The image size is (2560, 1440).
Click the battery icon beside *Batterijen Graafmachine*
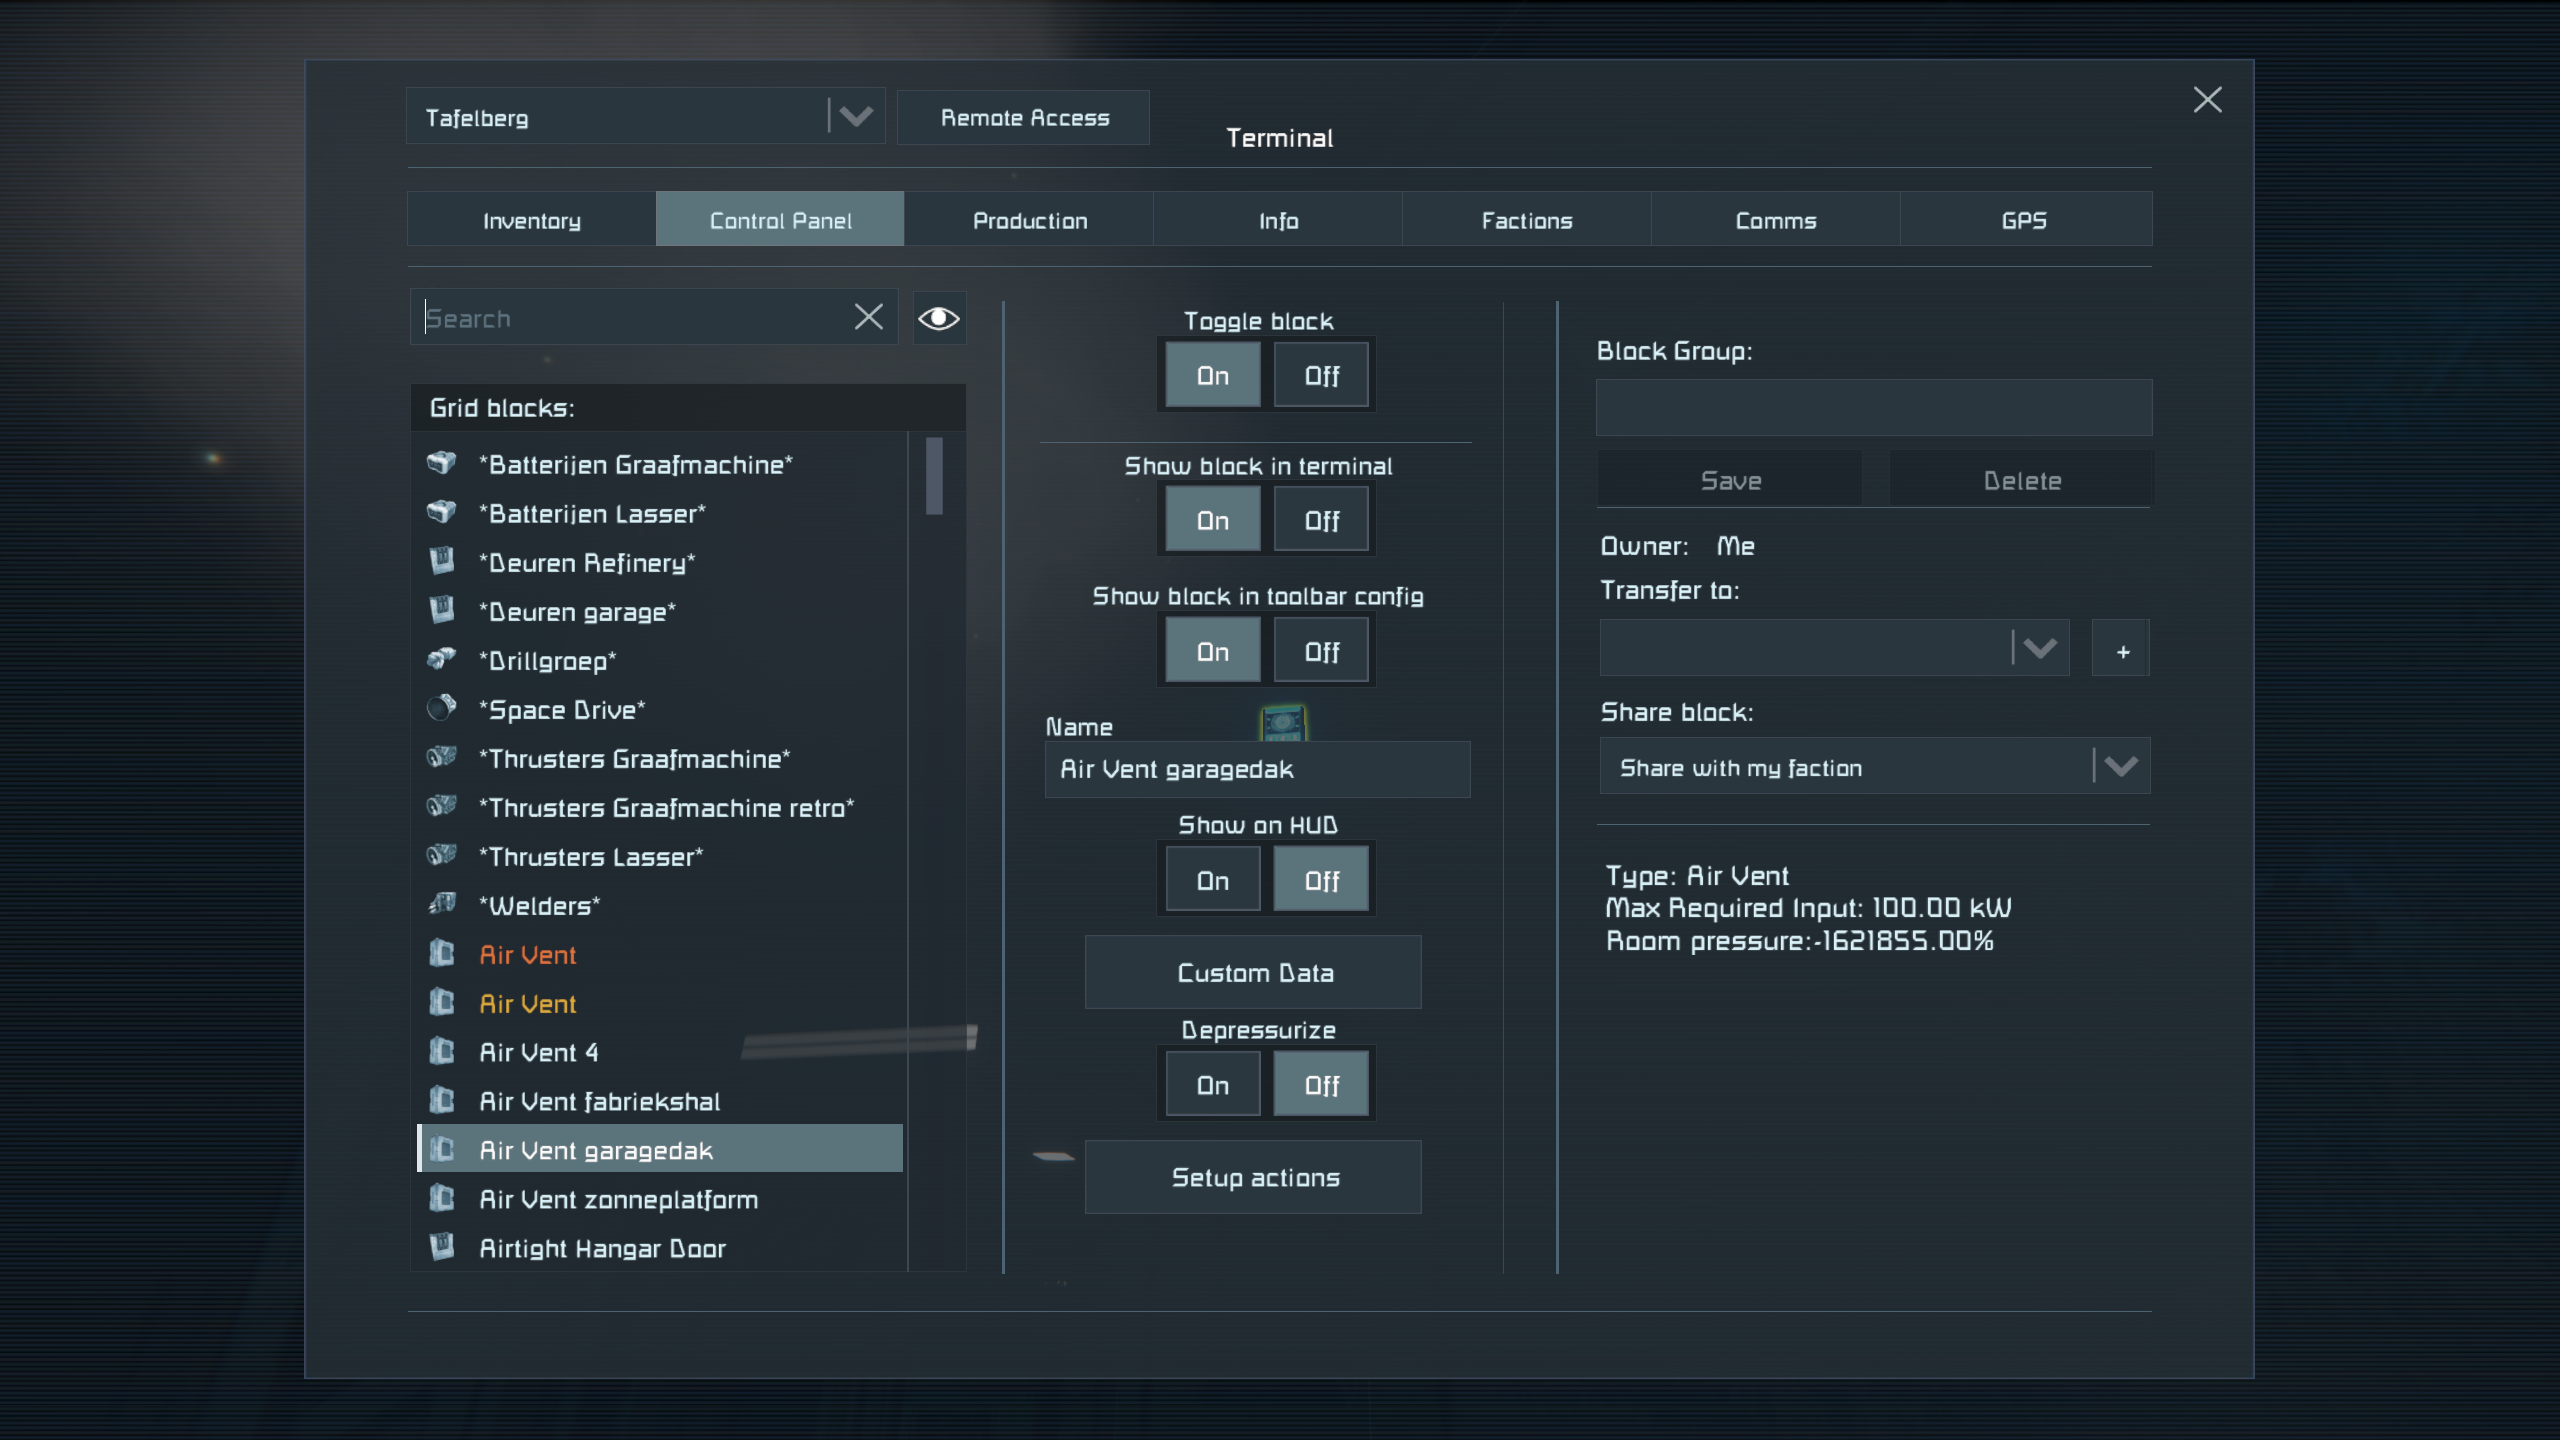coord(441,463)
